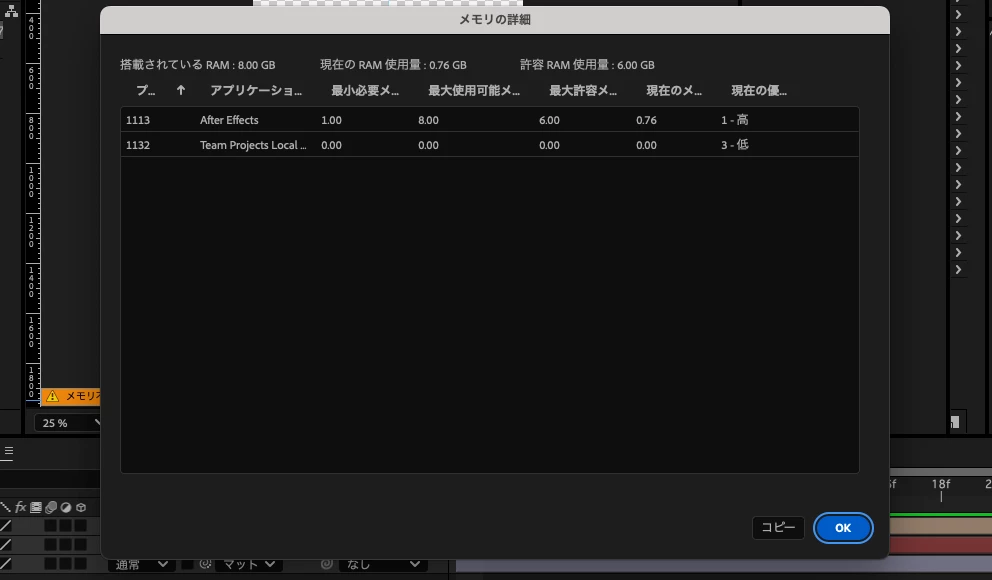
Task: Click the quality column header slash icon
Action: tap(6, 507)
